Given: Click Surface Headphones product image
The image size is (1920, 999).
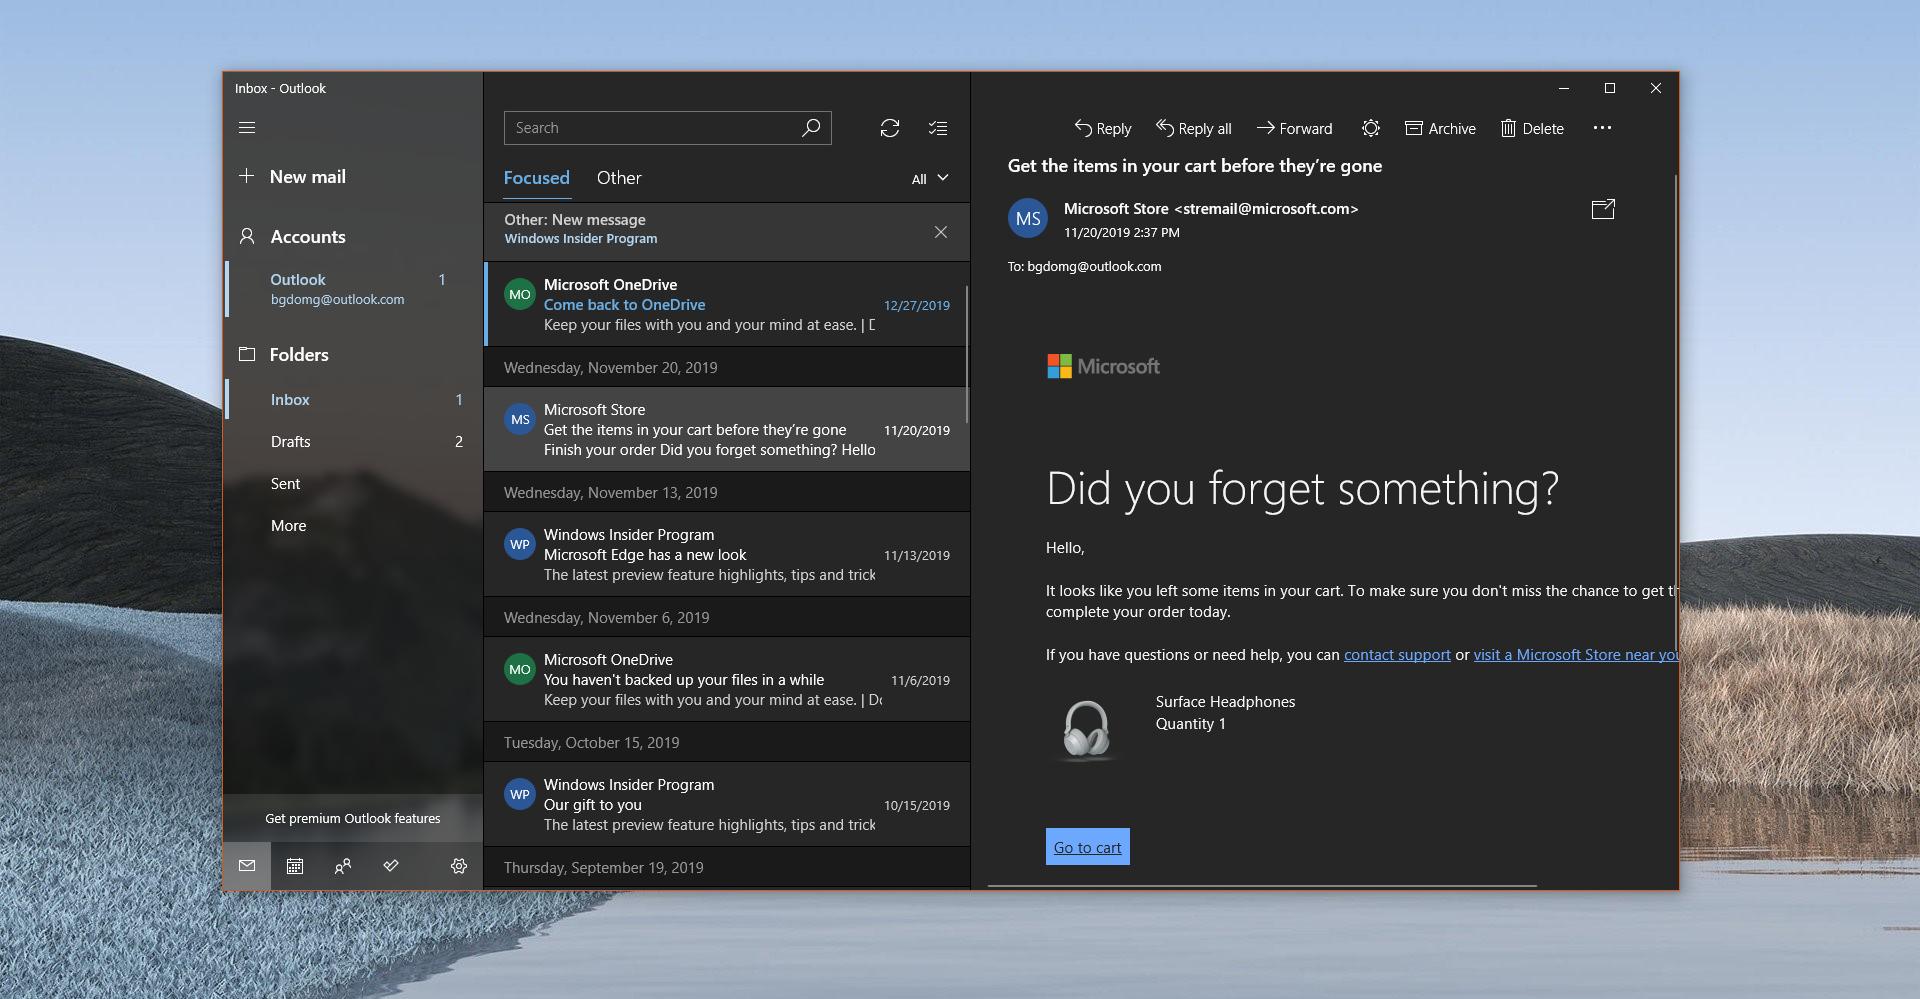Looking at the screenshot, I should point(1086,730).
